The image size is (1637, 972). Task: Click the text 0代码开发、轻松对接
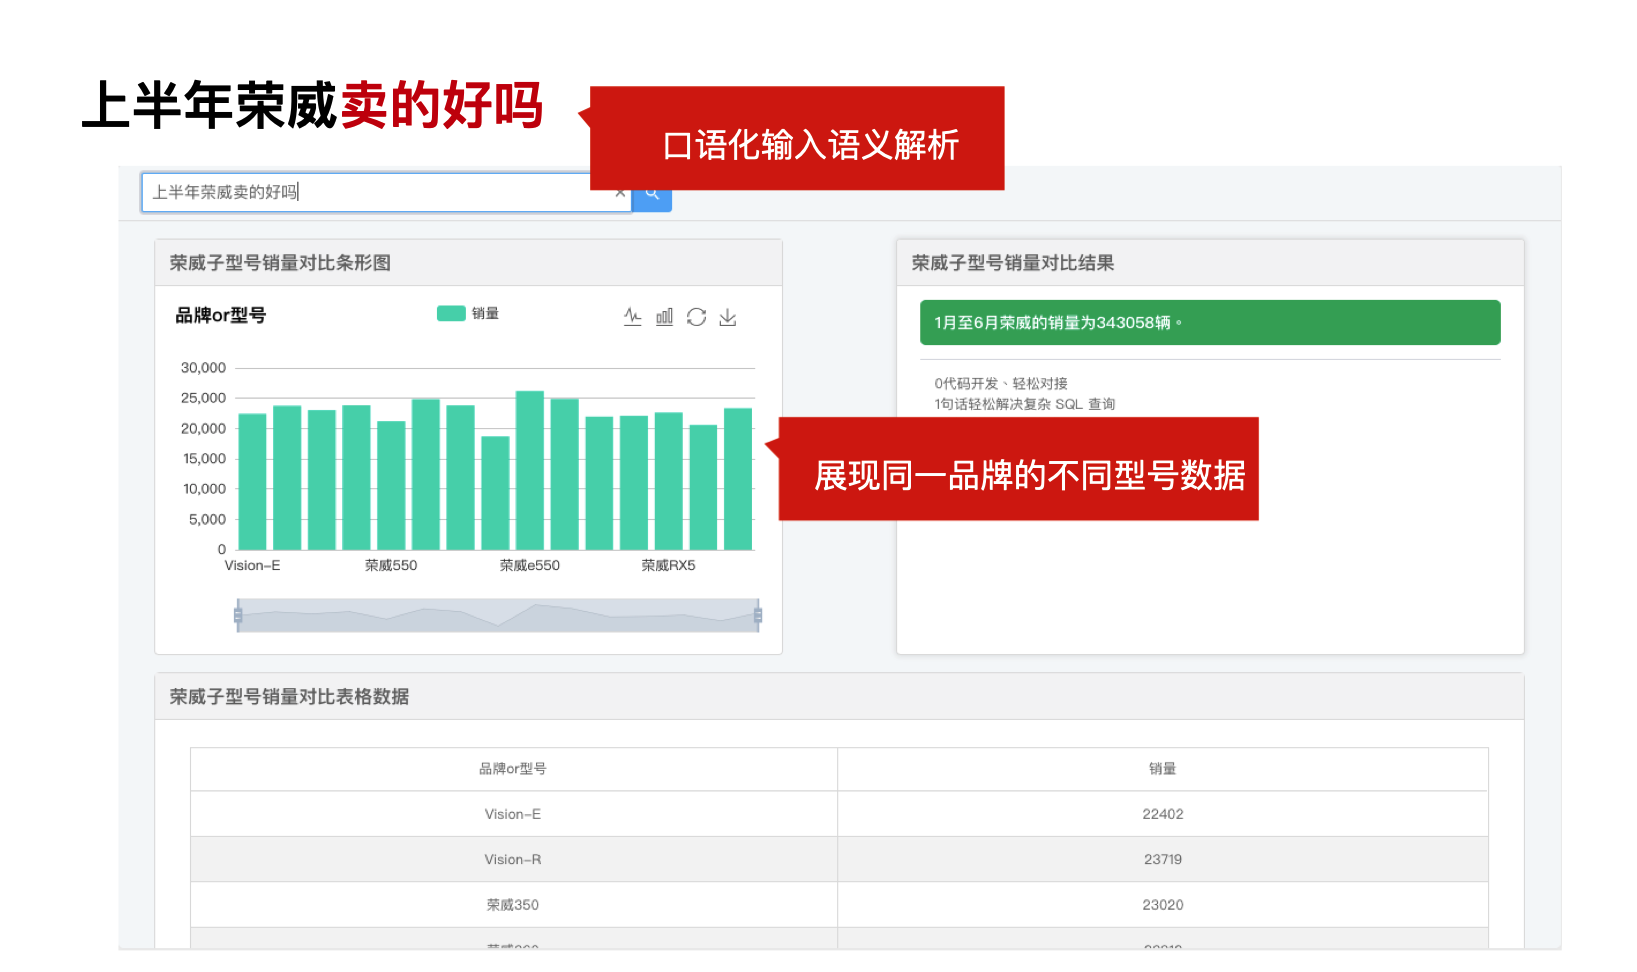[x=1001, y=383]
